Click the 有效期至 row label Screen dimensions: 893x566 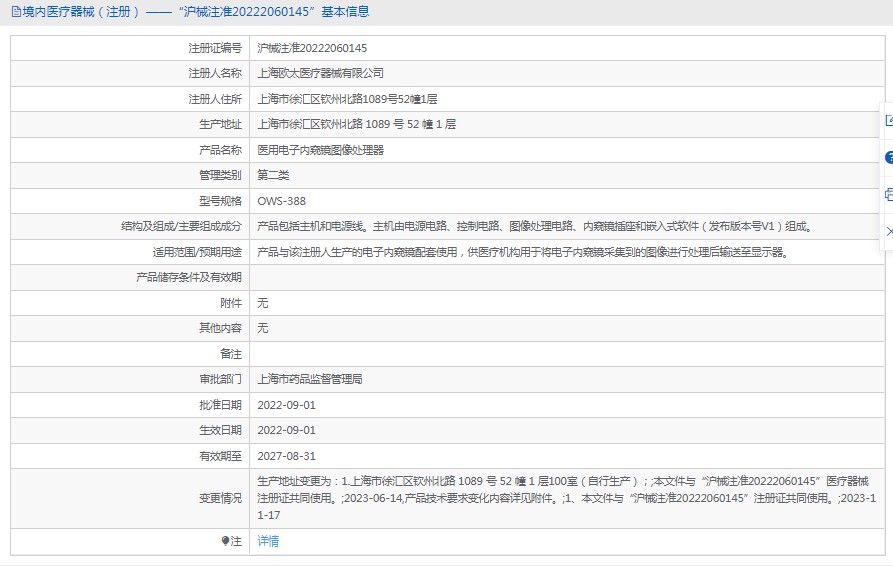(x=220, y=456)
